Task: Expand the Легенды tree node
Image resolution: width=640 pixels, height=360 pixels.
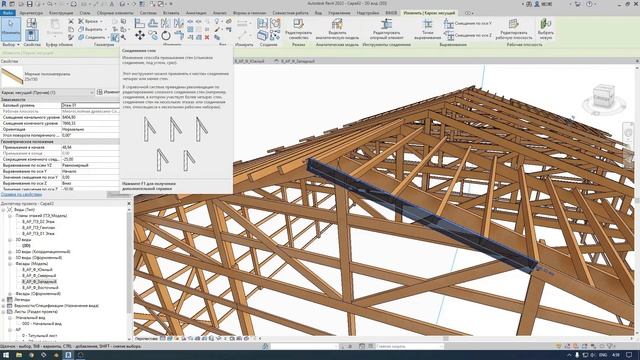Action: (x=4, y=300)
